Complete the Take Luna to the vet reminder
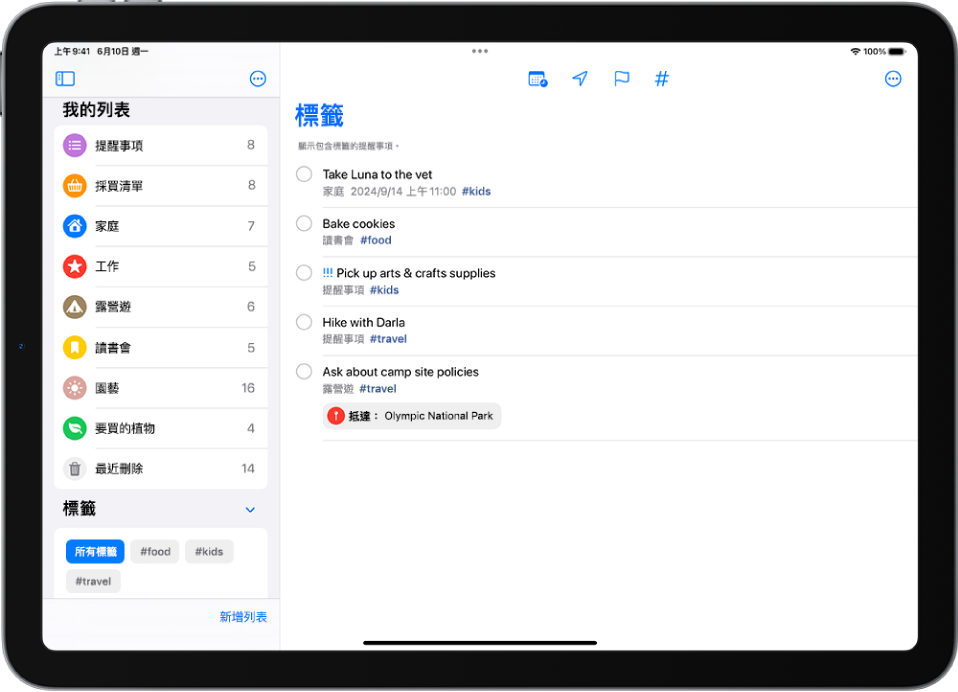The image size is (958, 692). pyautogui.click(x=304, y=174)
